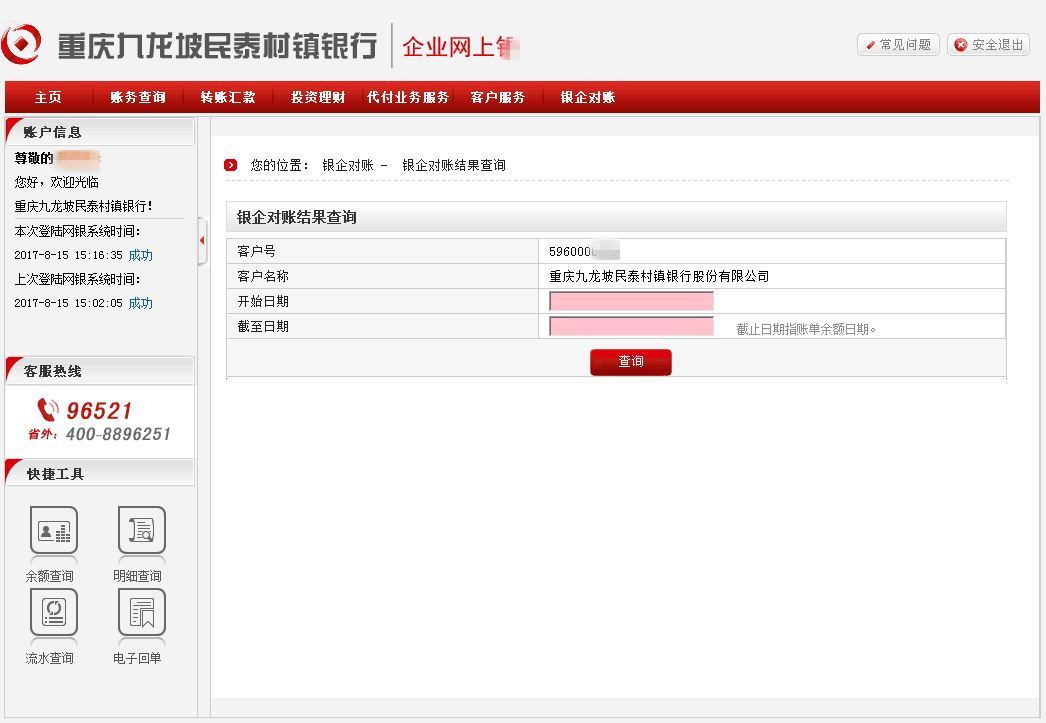The width and height of the screenshot is (1046, 723).
Task: Open the 银企对账 menu
Action: coord(588,97)
